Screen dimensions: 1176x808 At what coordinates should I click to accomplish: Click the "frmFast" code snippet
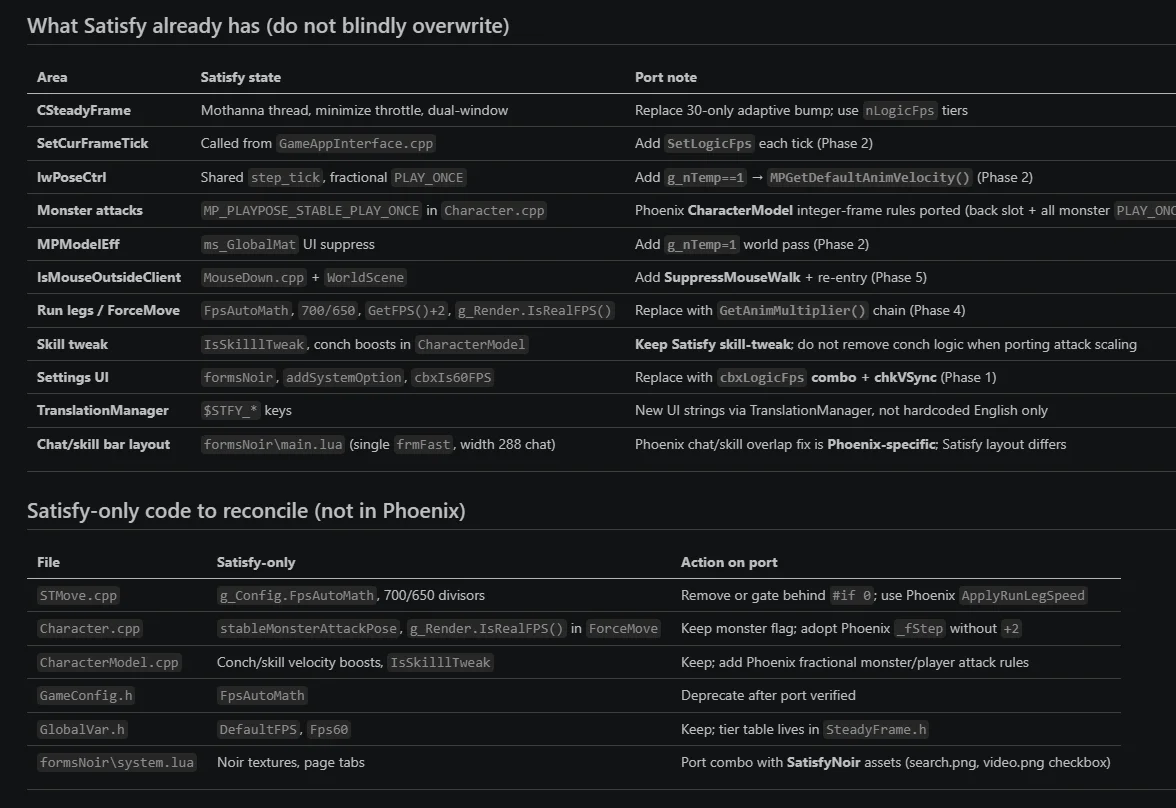424,444
